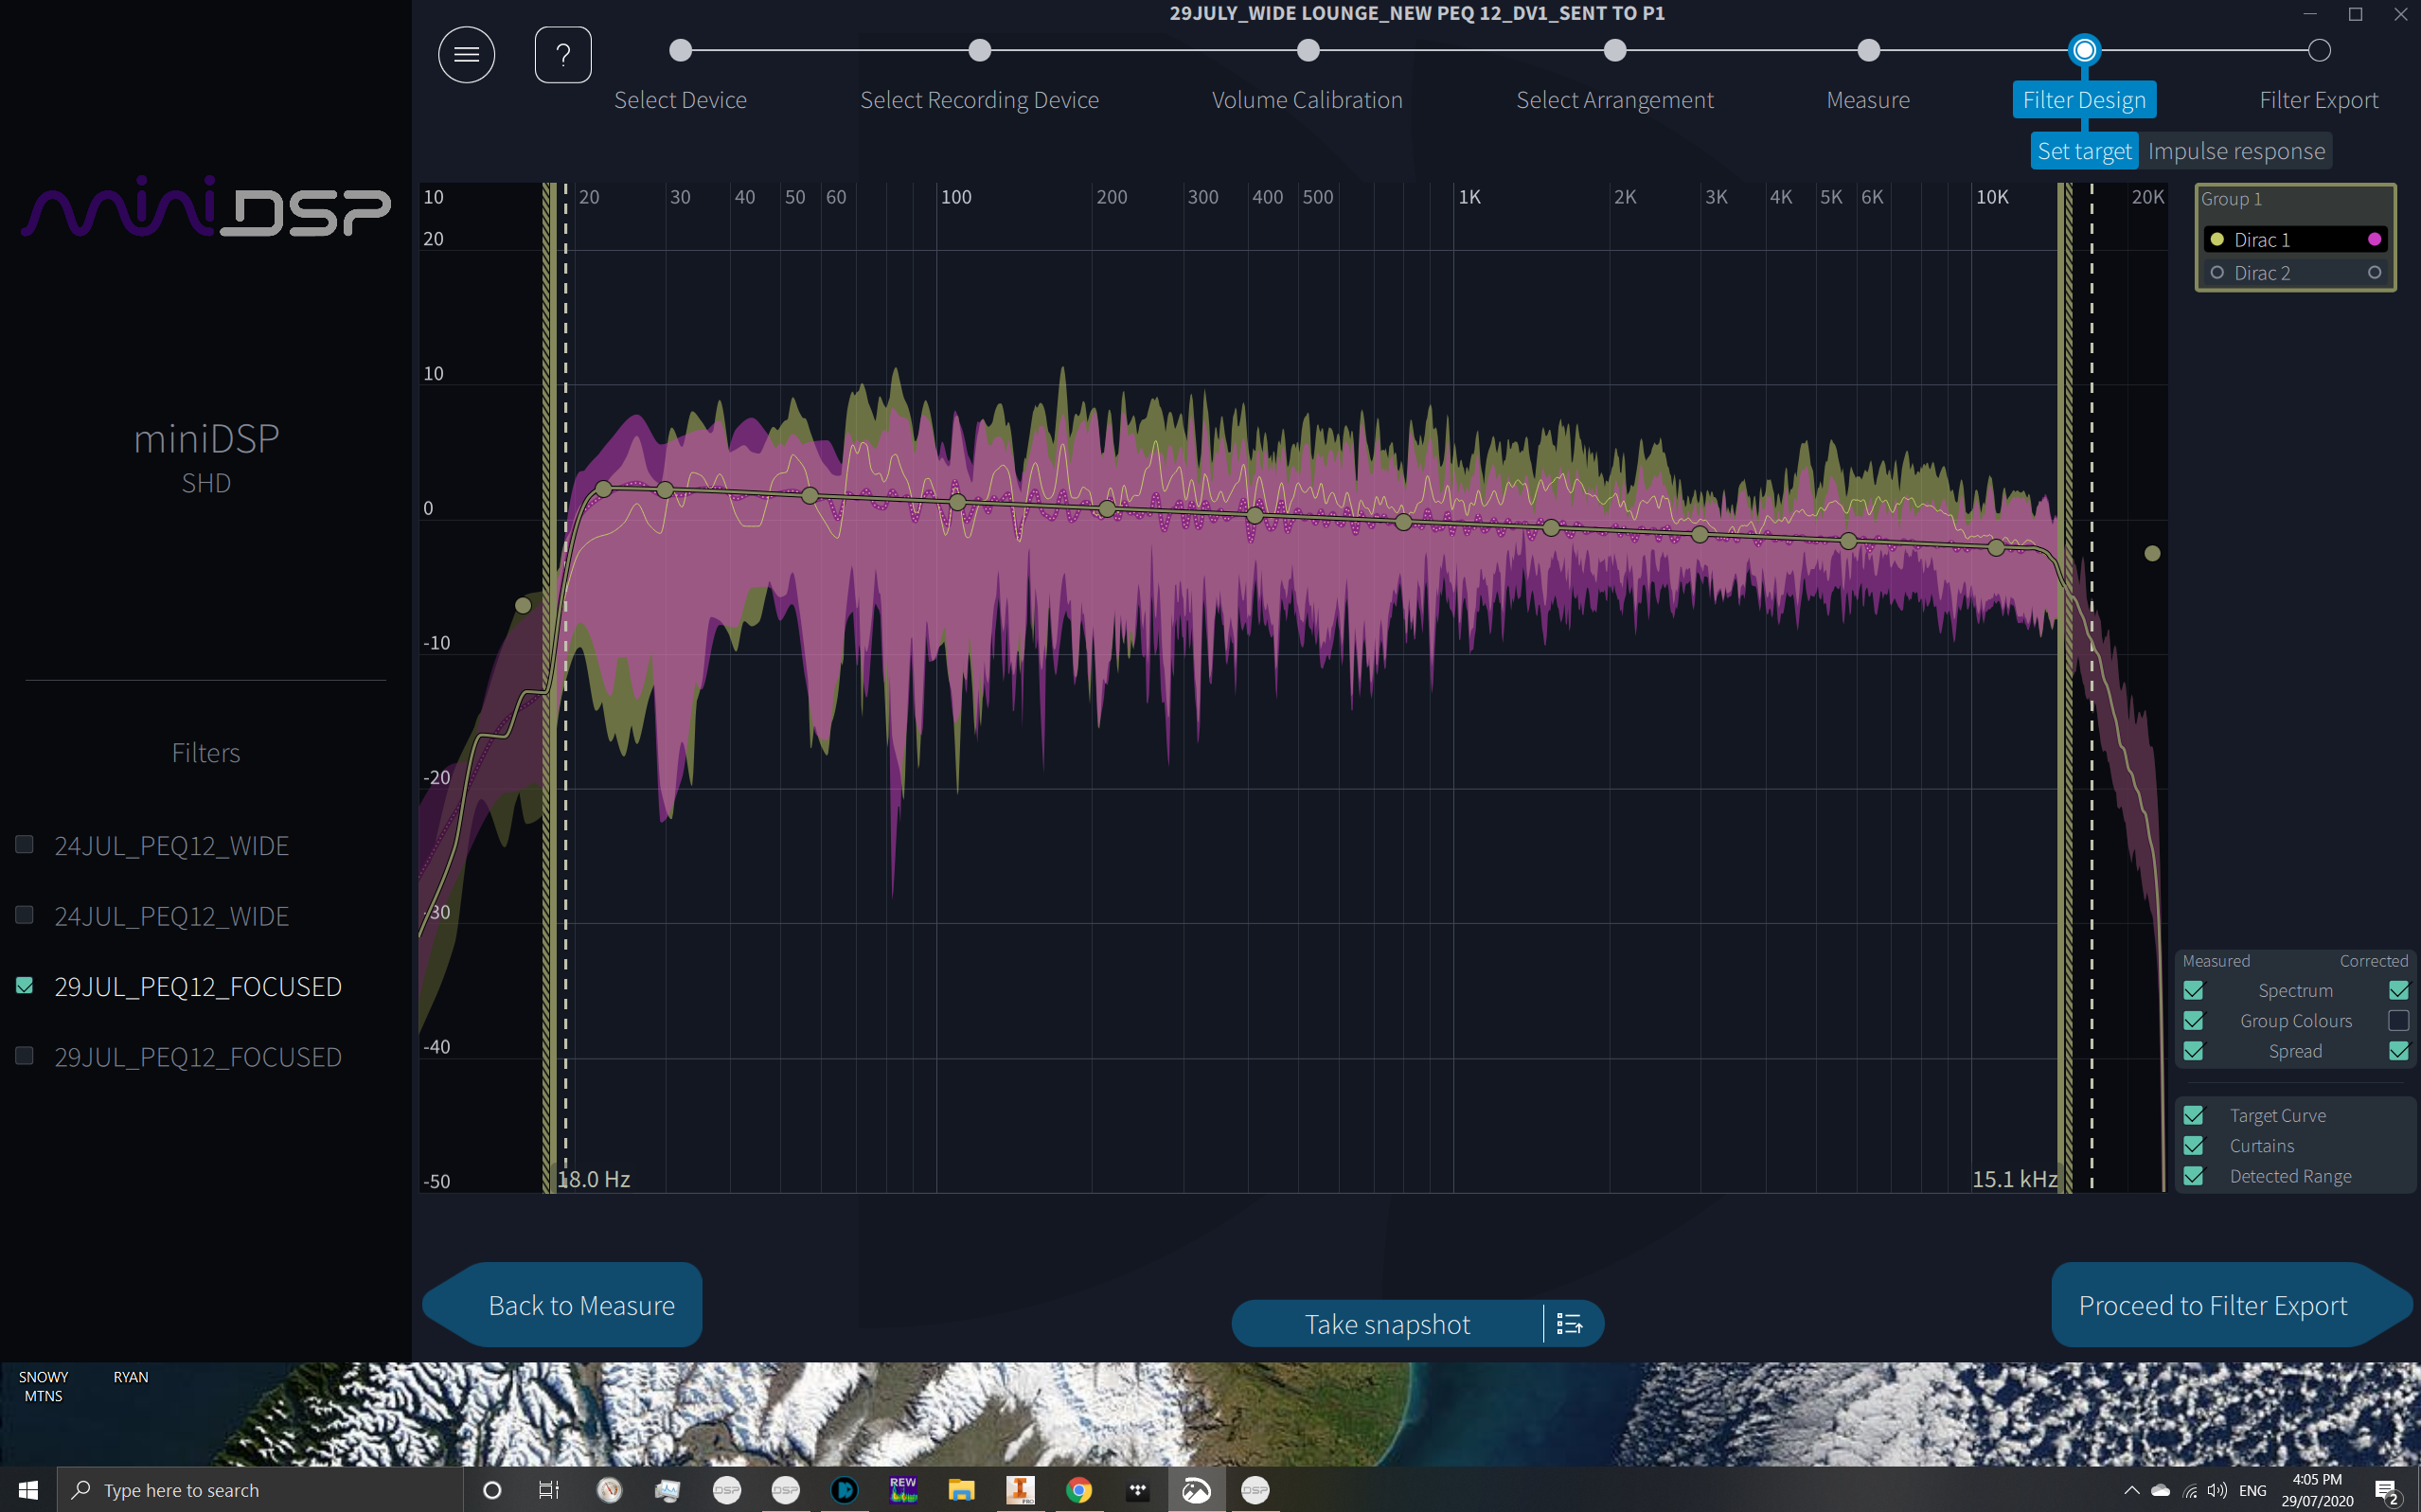Image resolution: width=2421 pixels, height=1512 pixels.
Task: Hide the Target Curve
Action: pyautogui.click(x=2193, y=1115)
